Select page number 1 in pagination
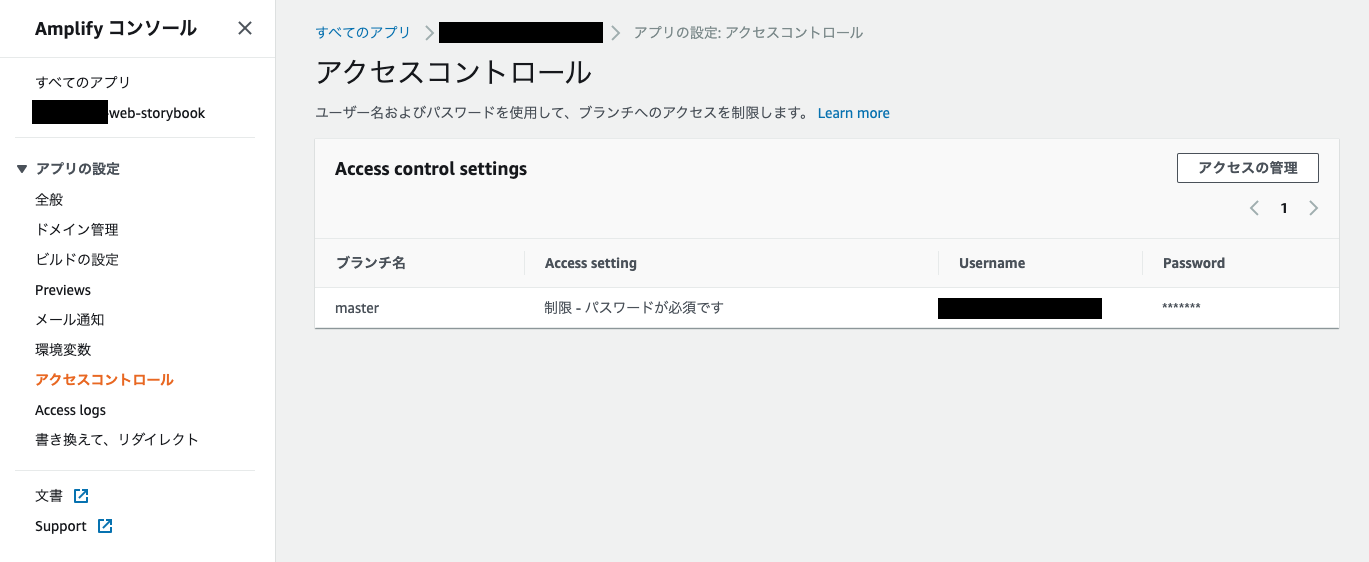This screenshot has width=1369, height=562. [1284, 208]
